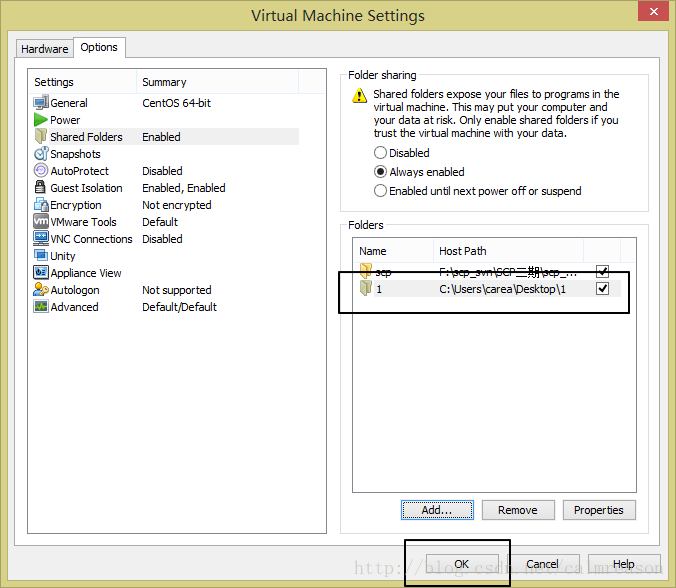
Task: Click the C:\Users\carea\Desktop\1 host path
Action: click(502, 289)
